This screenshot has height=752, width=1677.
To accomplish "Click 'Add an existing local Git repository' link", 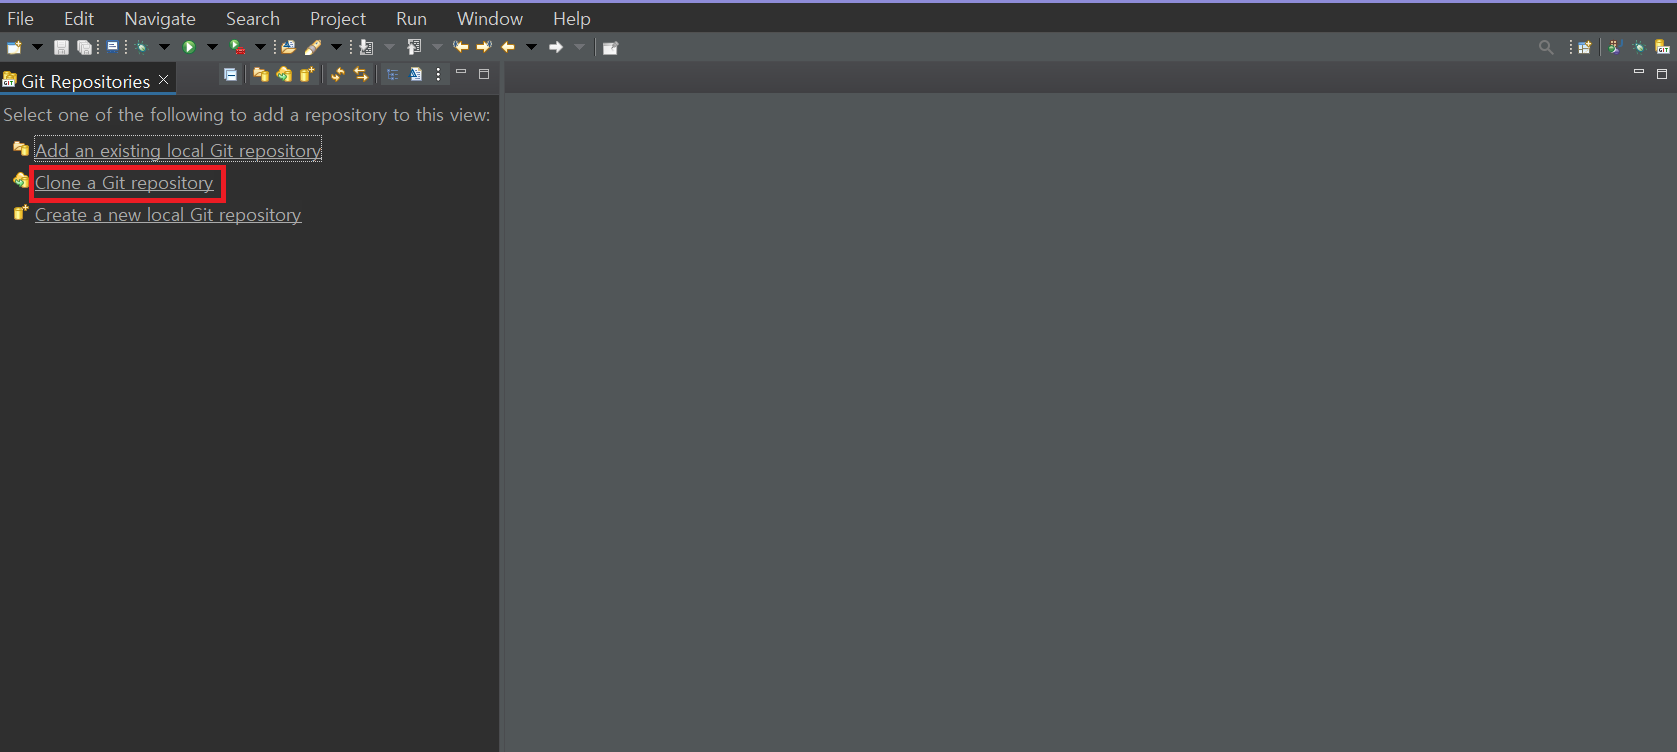I will pyautogui.click(x=178, y=150).
